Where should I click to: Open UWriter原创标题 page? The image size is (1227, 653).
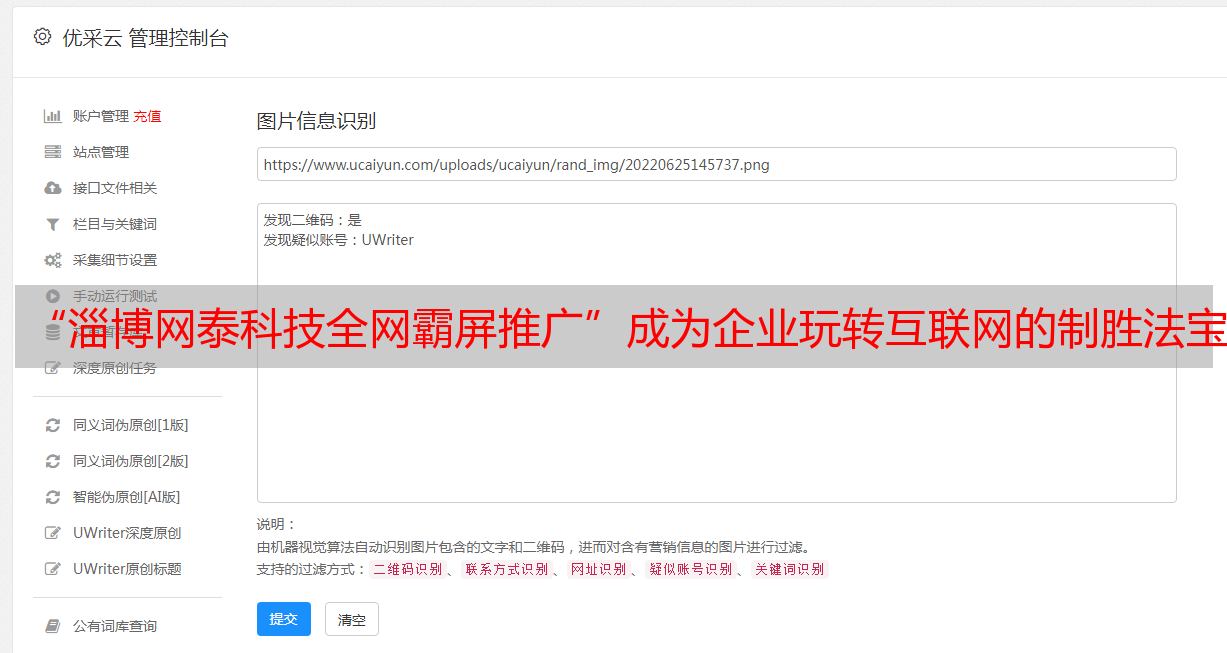[x=127, y=569]
